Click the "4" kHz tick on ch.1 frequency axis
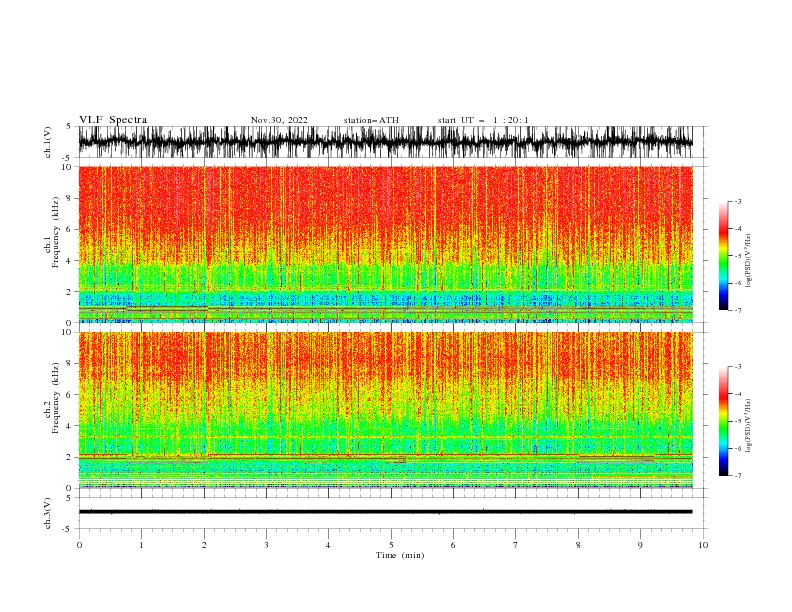This screenshot has height=612, width=792. [x=70, y=261]
